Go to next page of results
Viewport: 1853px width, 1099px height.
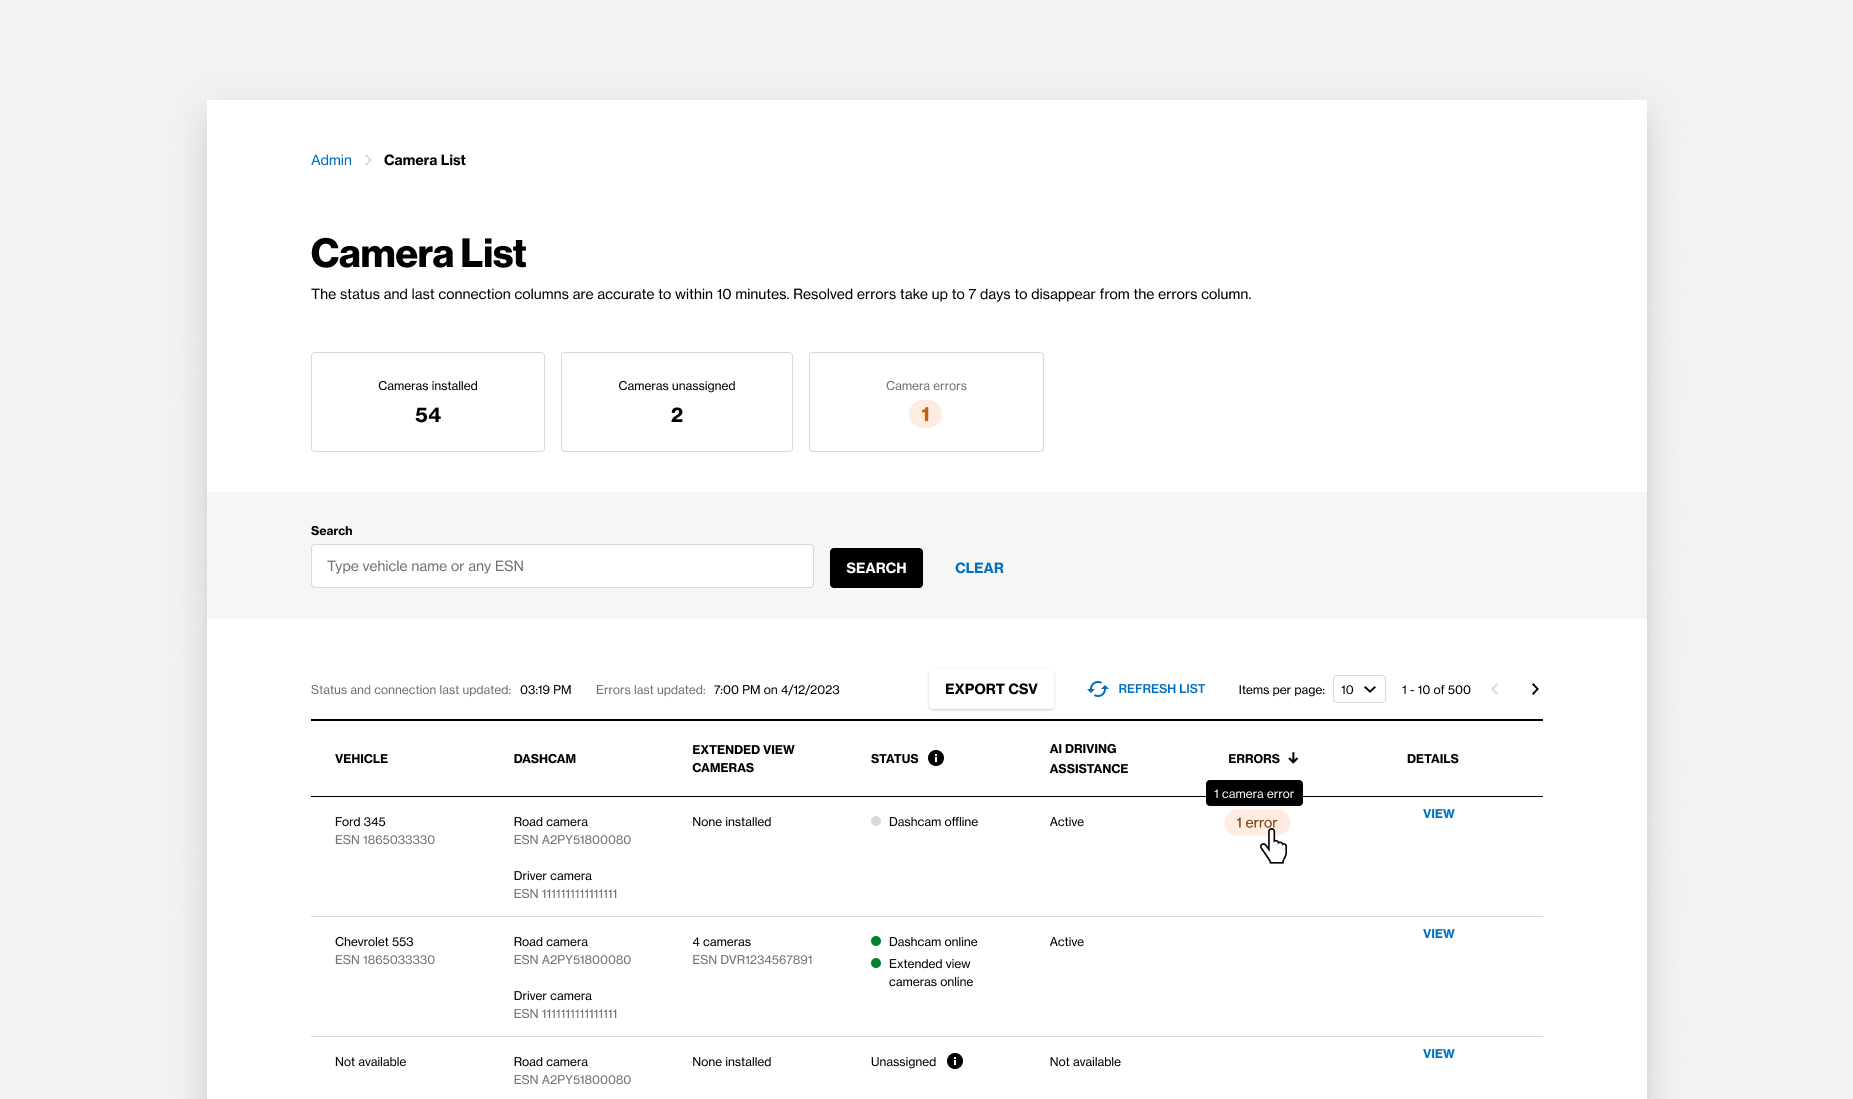pyautogui.click(x=1535, y=689)
